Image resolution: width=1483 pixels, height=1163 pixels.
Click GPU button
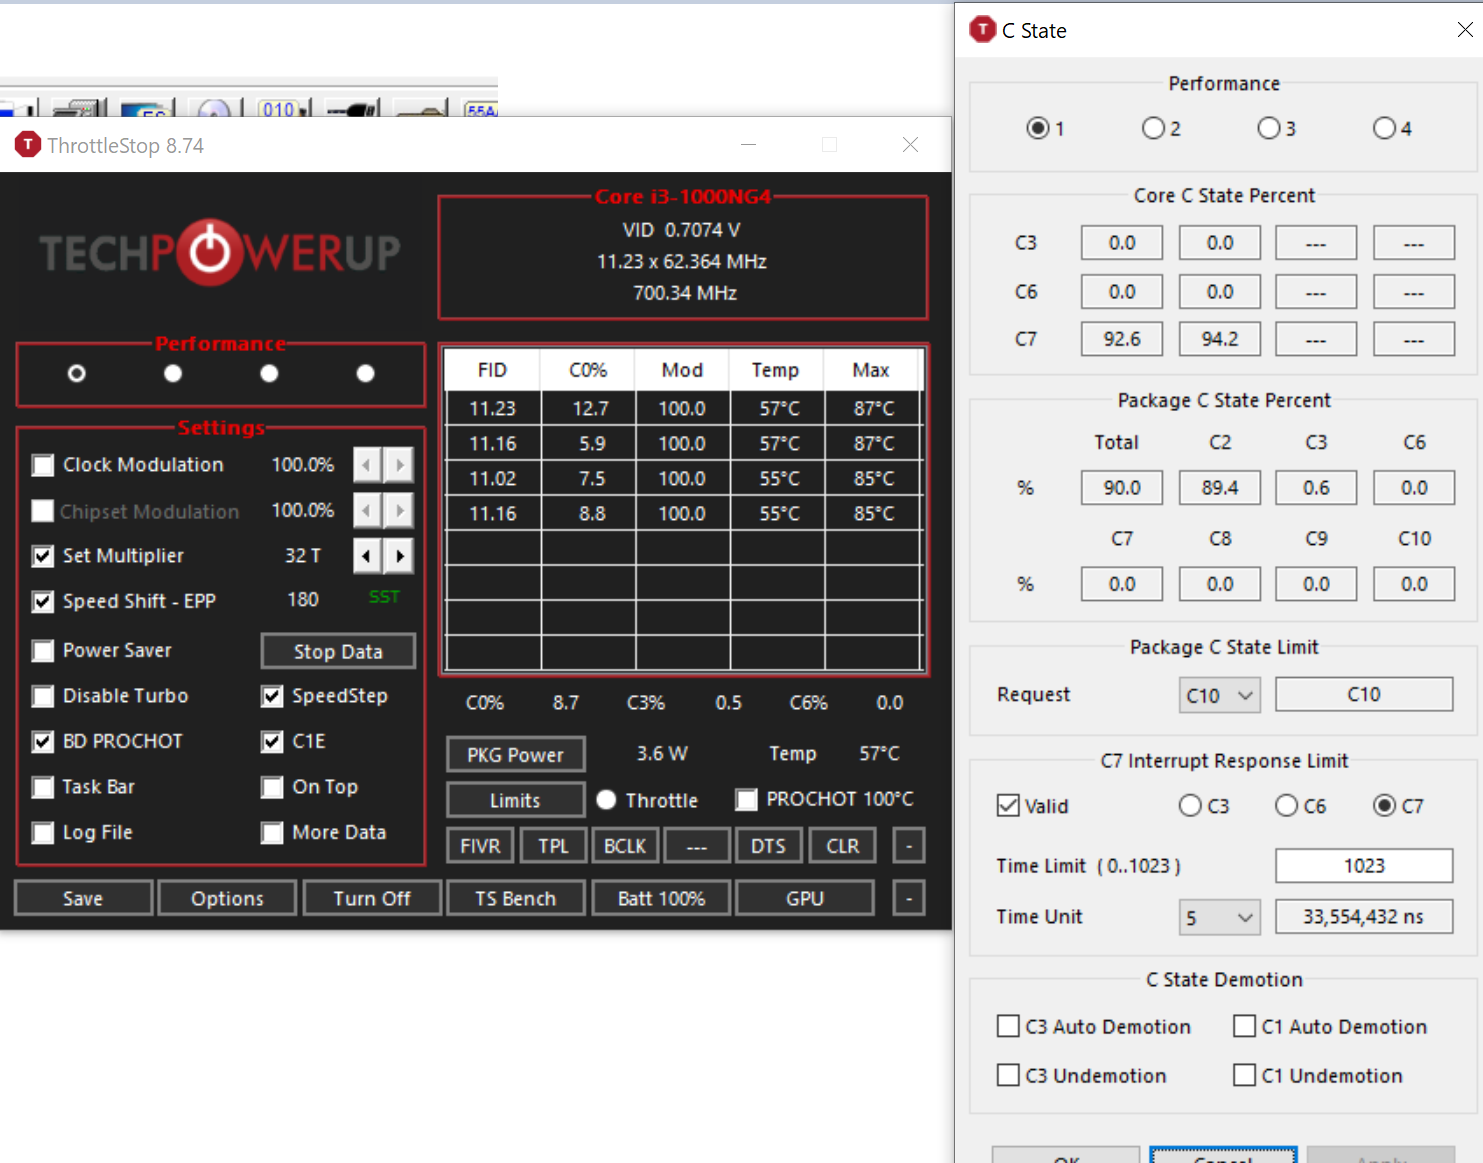[805, 898]
